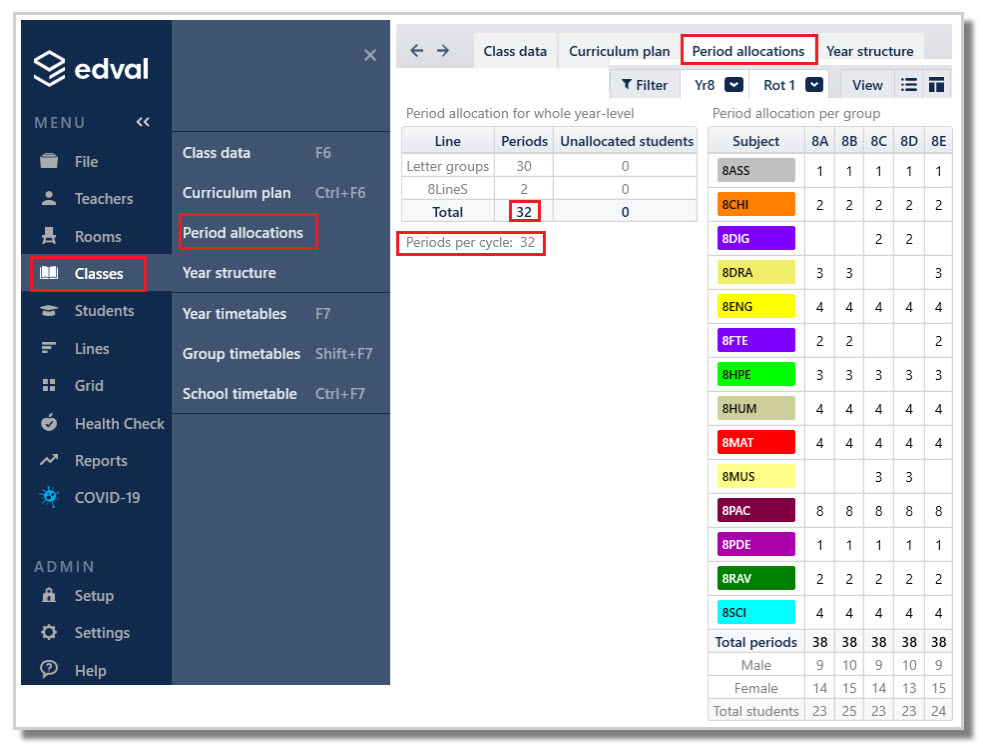Screen dimensions: 983x749
Task: Go back with the left arrow
Action: pyautogui.click(x=417, y=50)
